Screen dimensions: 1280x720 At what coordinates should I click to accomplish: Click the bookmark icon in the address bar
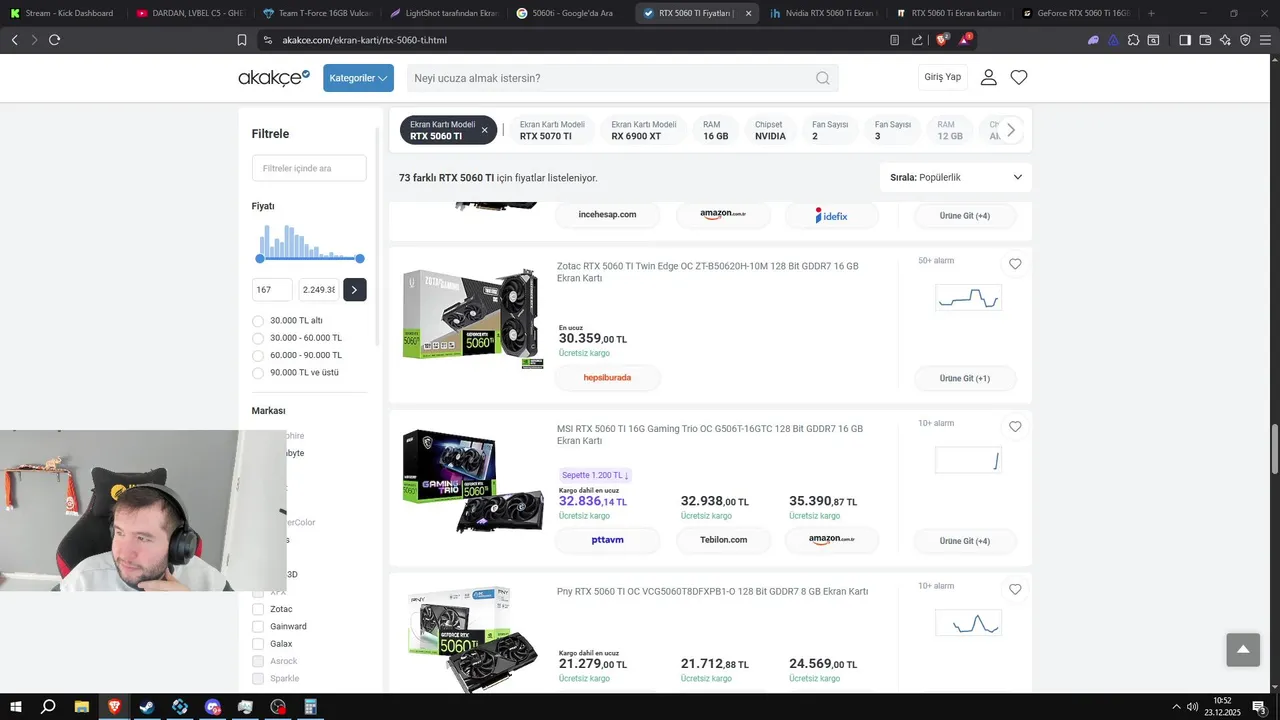(x=242, y=40)
